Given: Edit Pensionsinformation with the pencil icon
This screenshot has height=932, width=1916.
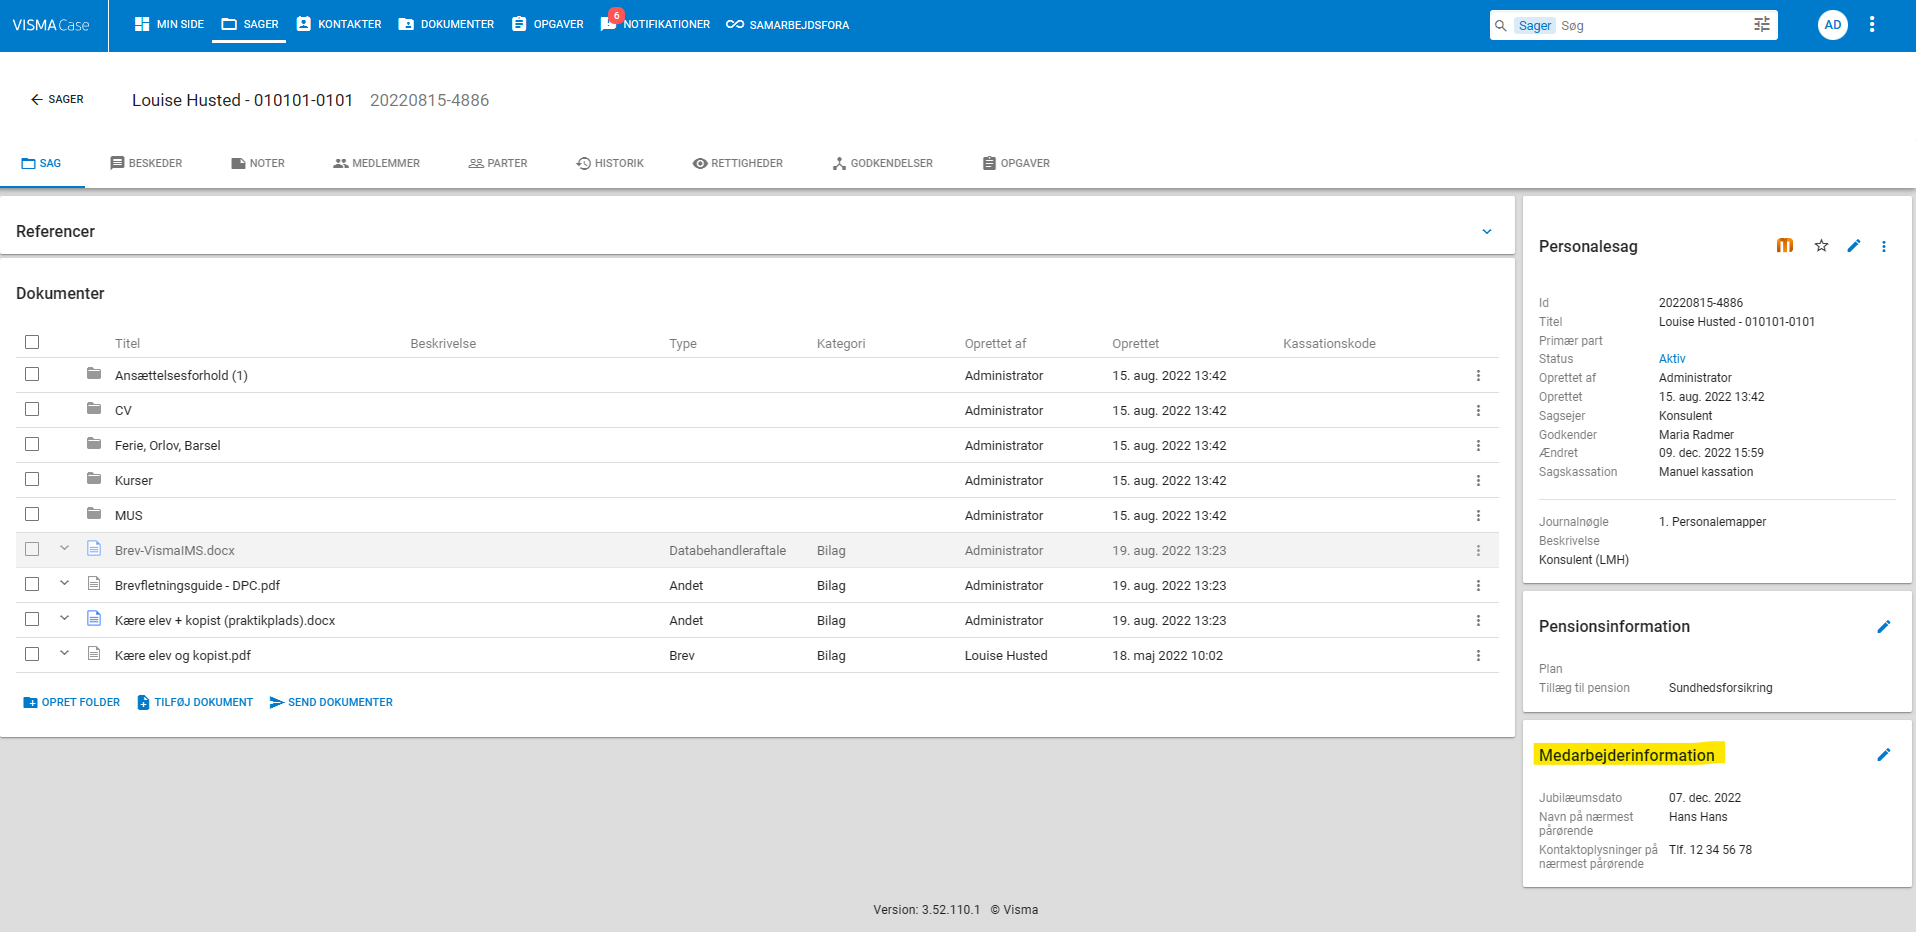Looking at the screenshot, I should tap(1884, 627).
